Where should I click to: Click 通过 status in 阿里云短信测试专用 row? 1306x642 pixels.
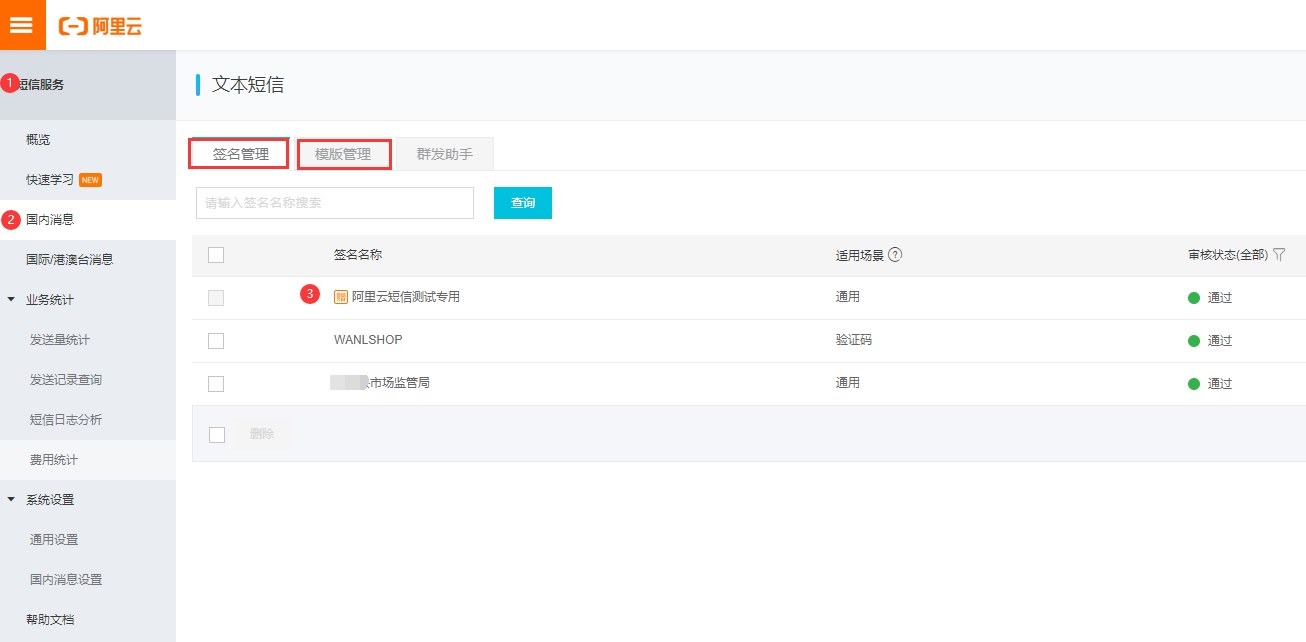[x=1220, y=298]
